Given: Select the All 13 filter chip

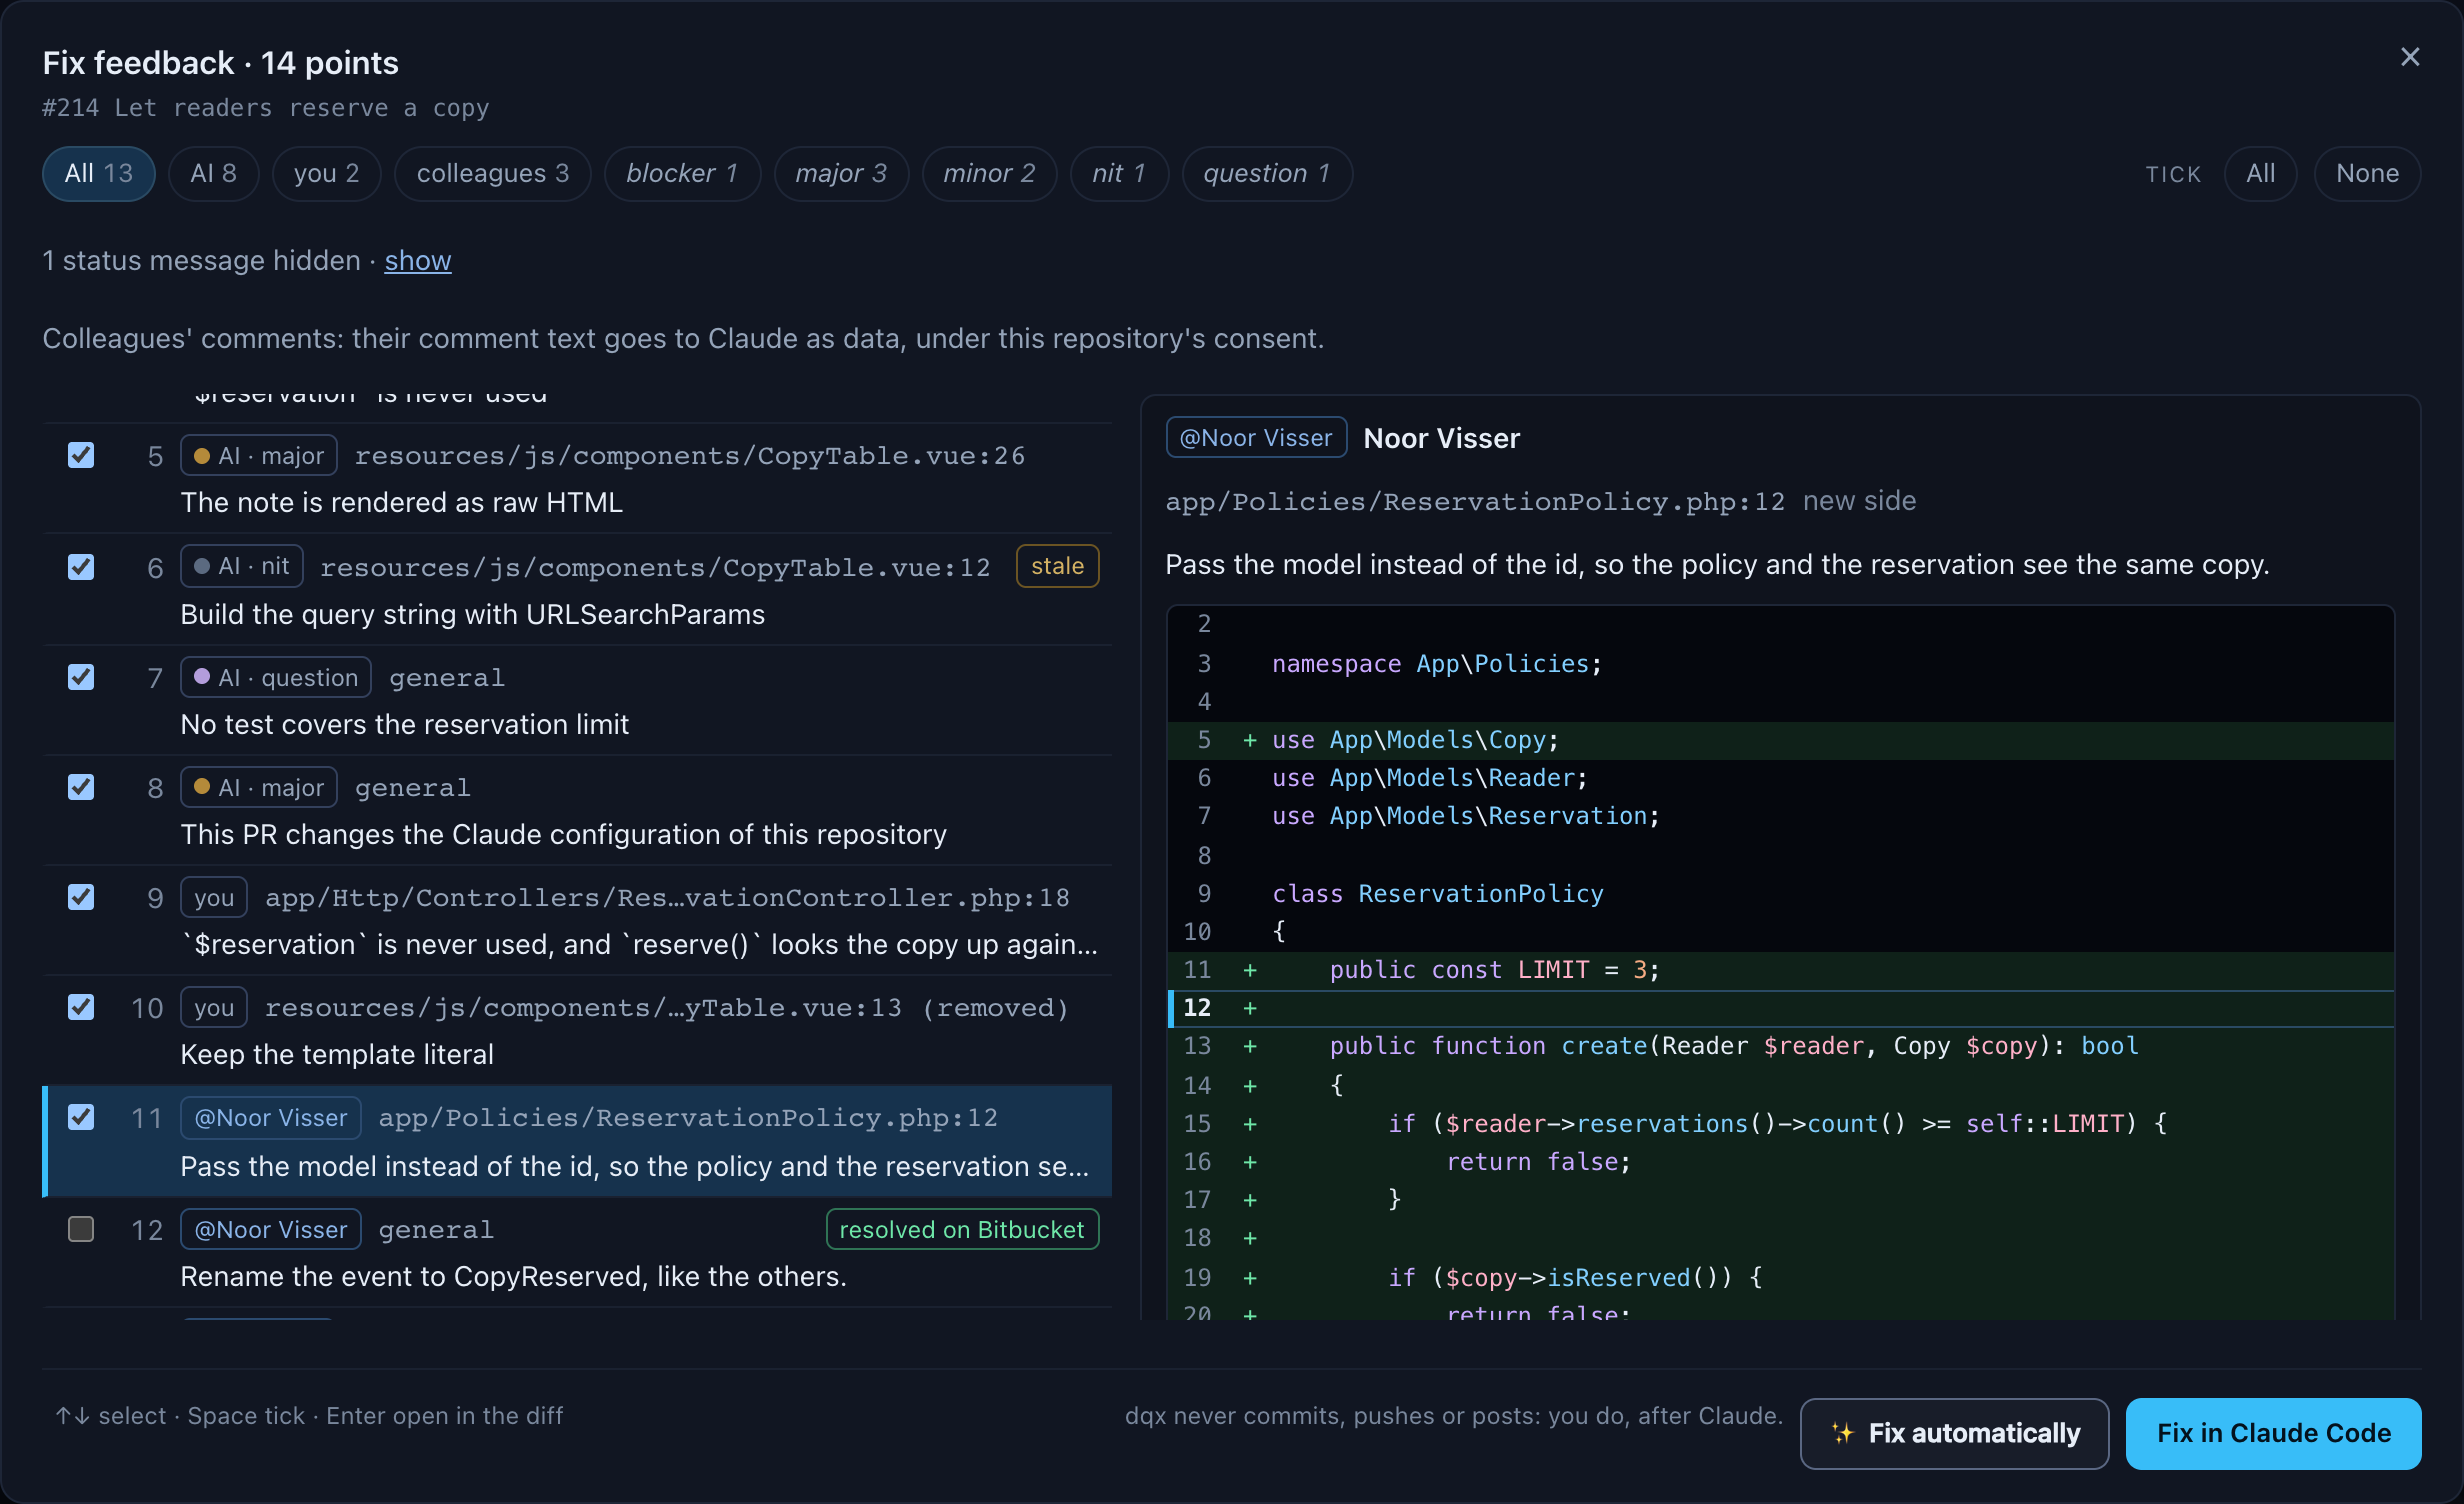Looking at the screenshot, I should point(98,174).
